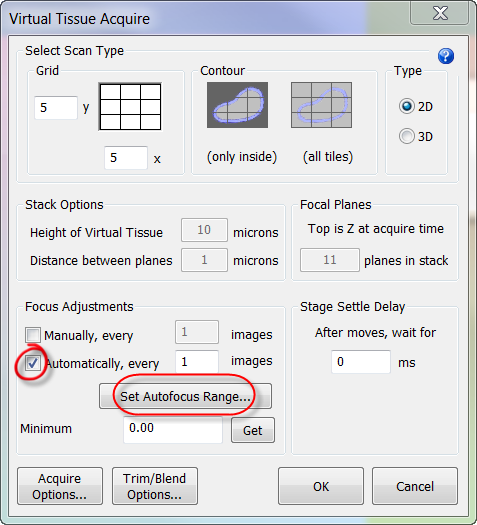This screenshot has width=477, height=525.
Task: Choose the contour all tiles icon
Action: tap(321, 105)
